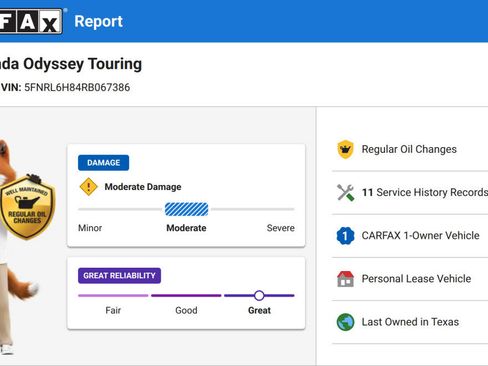Click the Fair reliability segment bar
488x366 pixels.
[x=113, y=295]
